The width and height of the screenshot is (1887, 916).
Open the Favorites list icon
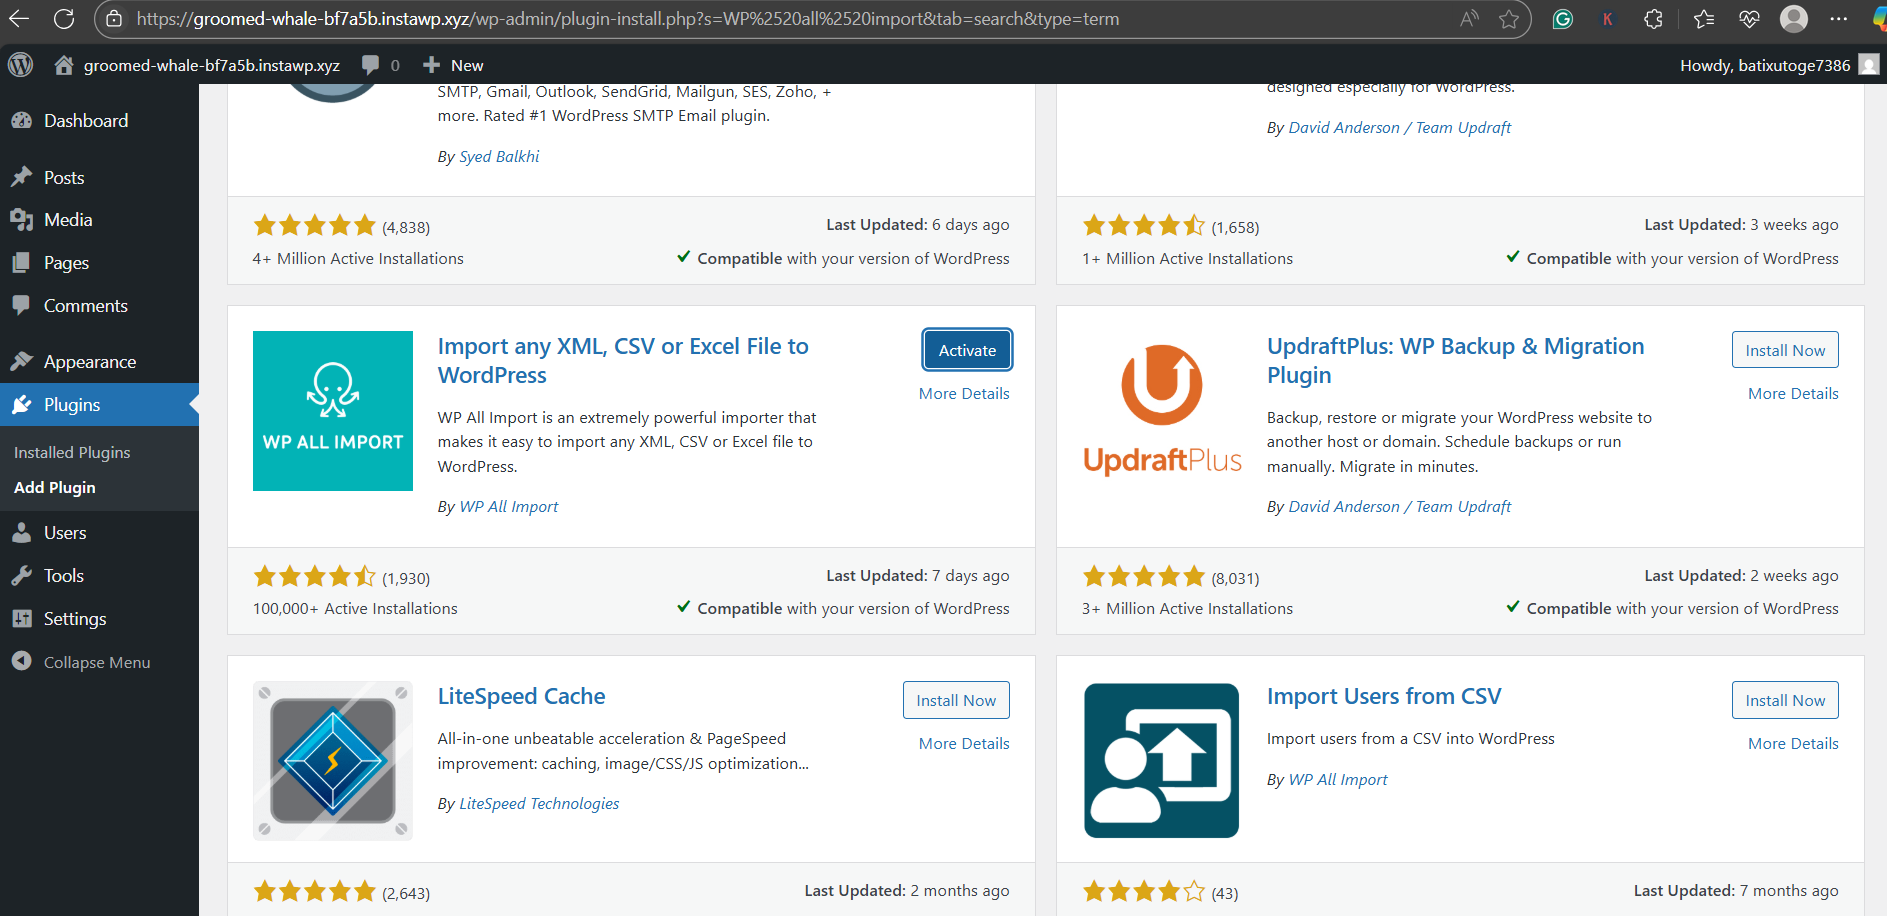(1704, 19)
